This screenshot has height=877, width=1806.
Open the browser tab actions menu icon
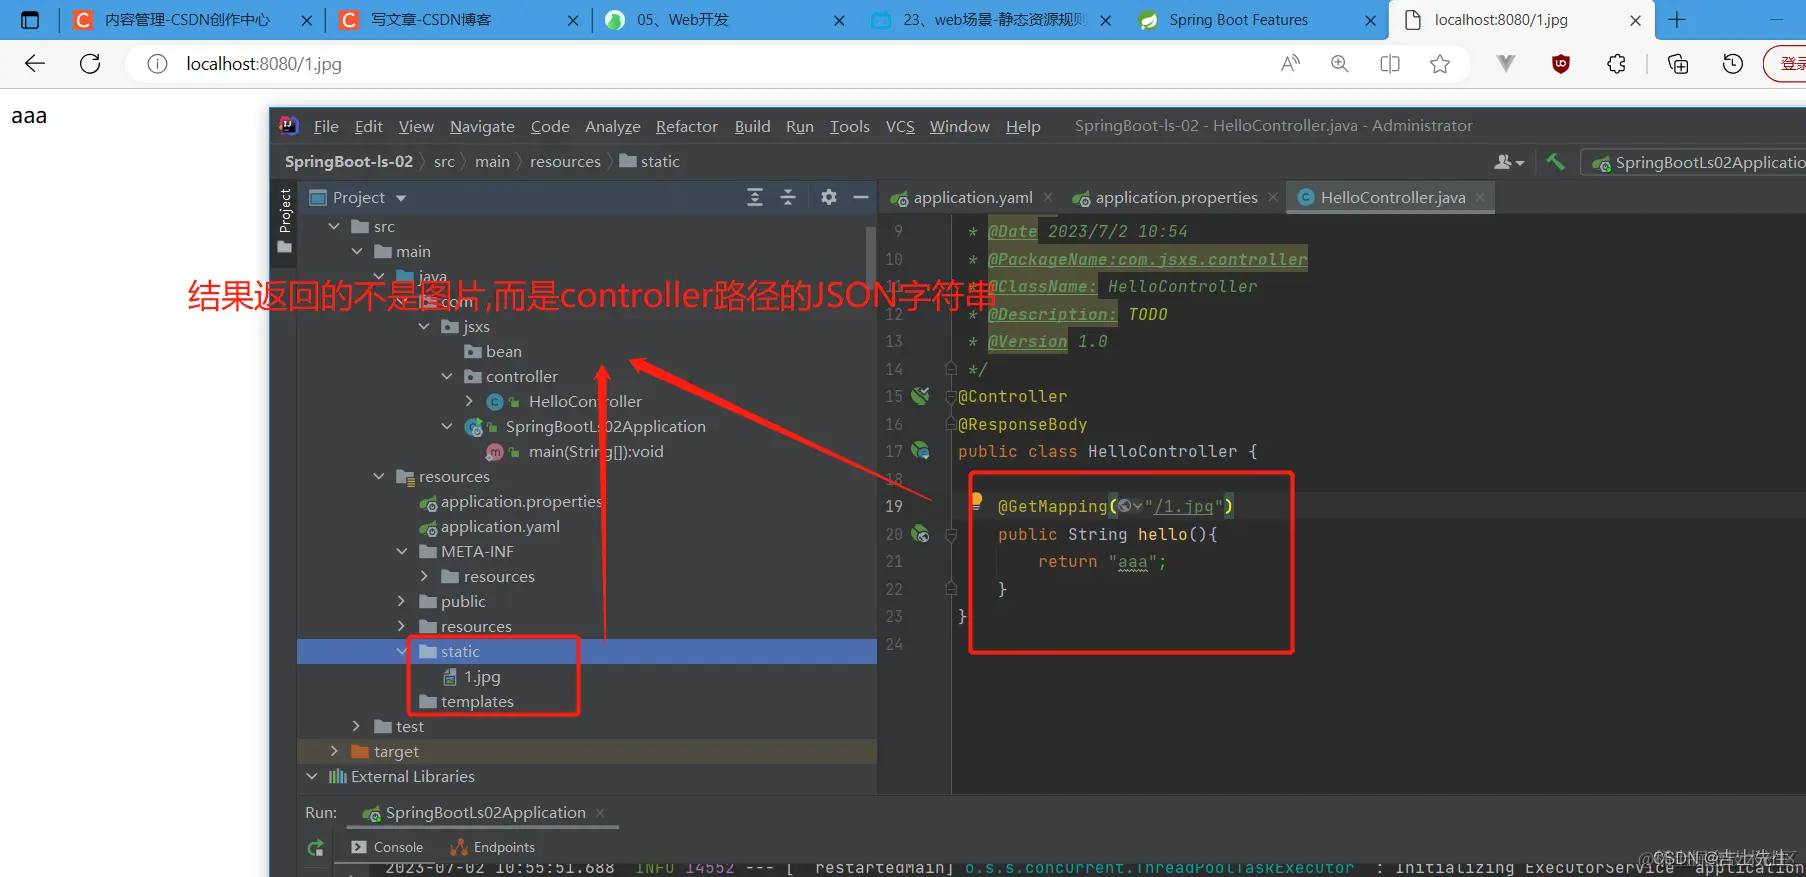[x=29, y=20]
